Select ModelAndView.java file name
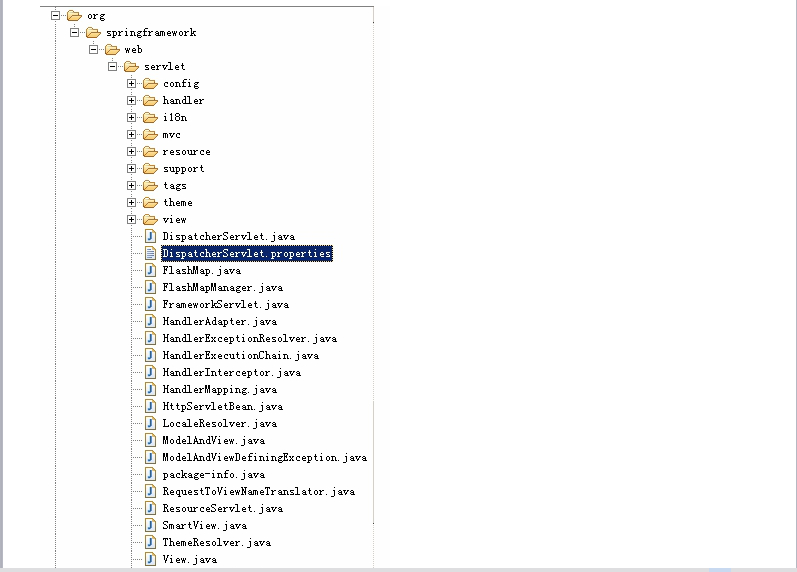The image size is (797, 572). (213, 440)
